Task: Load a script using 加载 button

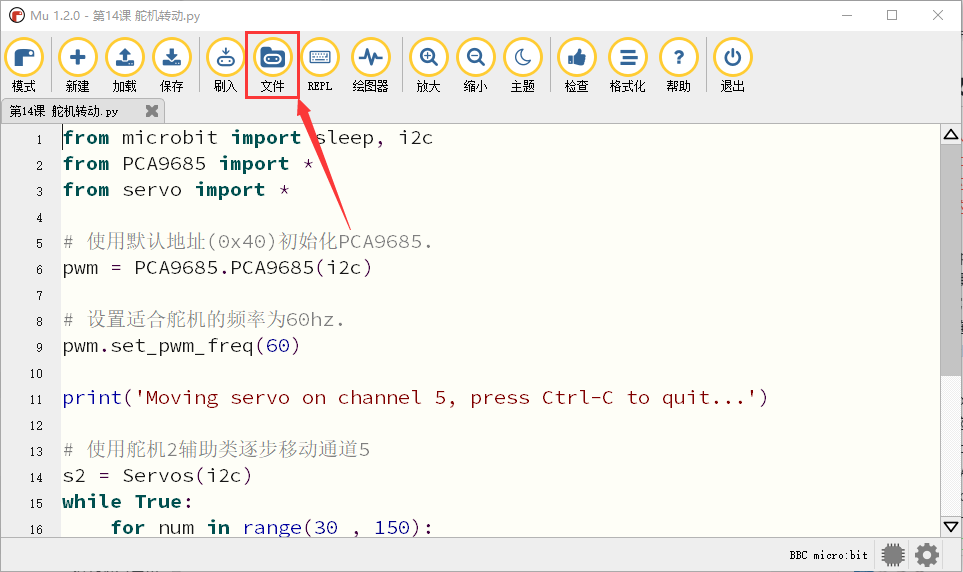Action: (125, 65)
